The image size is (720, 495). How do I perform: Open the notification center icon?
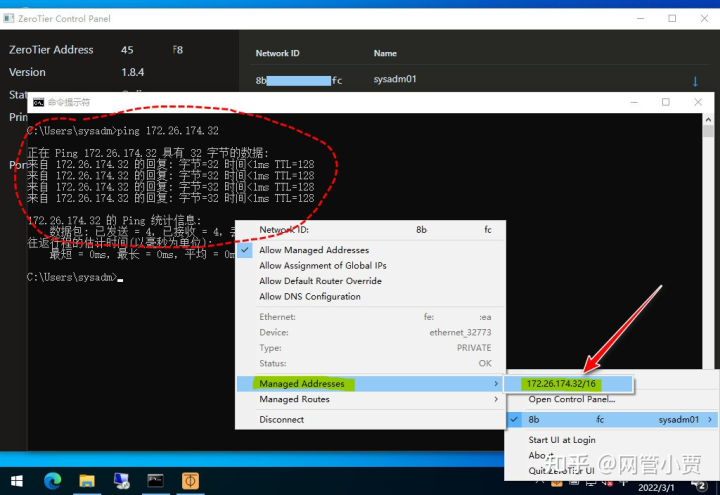[x=699, y=485]
